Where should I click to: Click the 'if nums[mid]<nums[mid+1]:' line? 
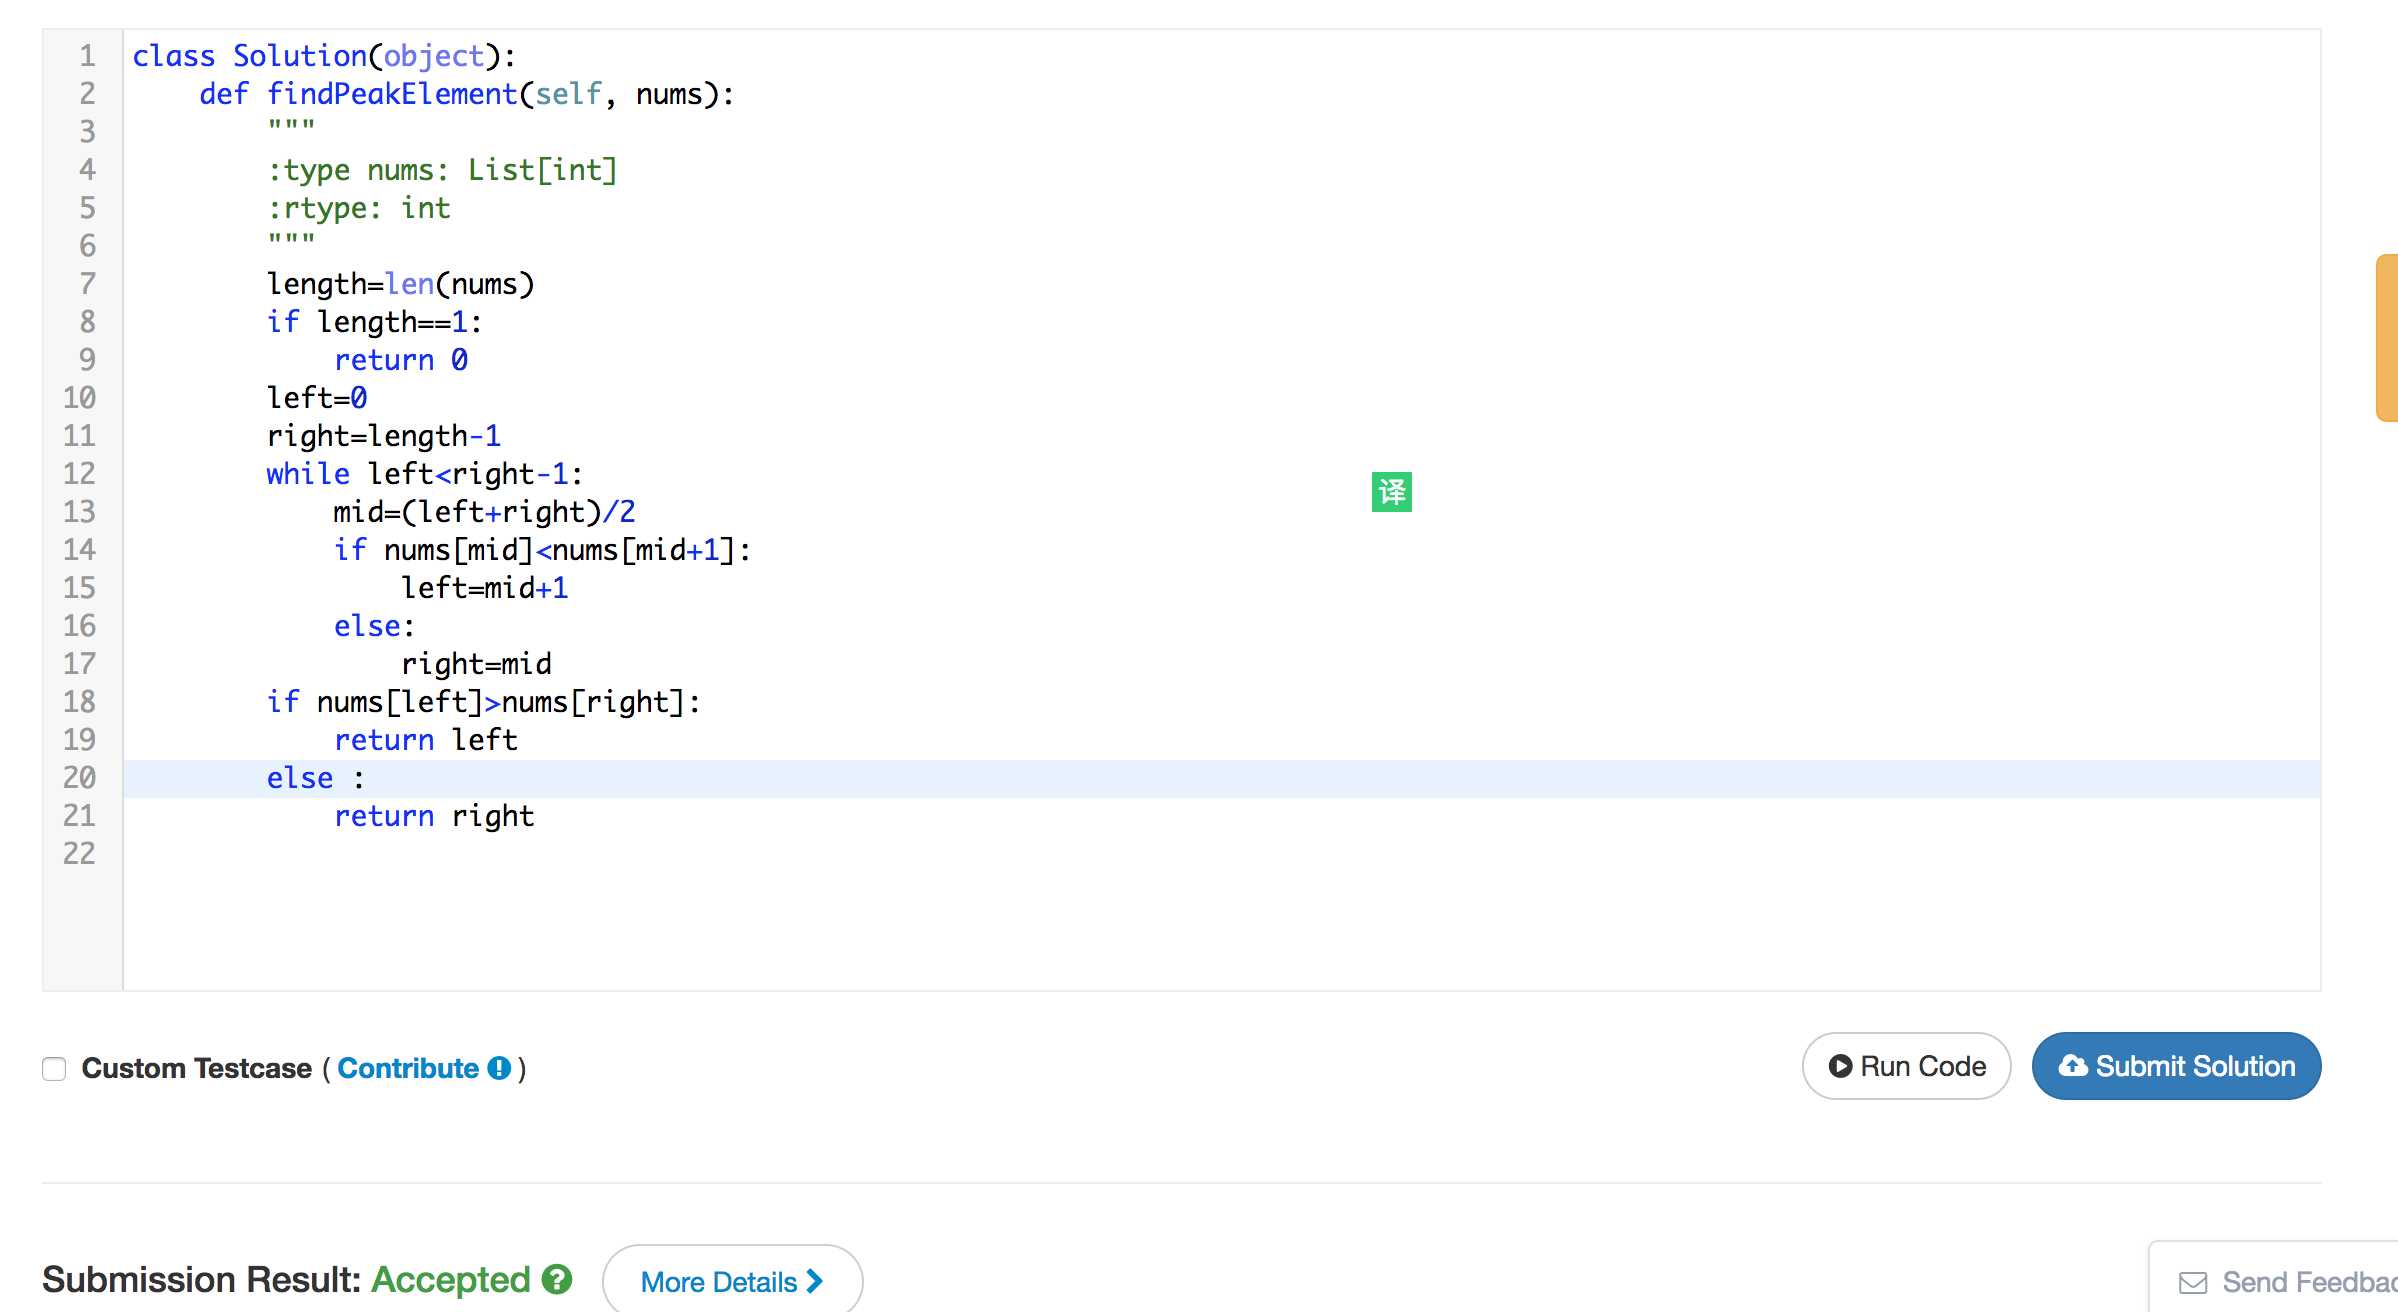[542, 550]
